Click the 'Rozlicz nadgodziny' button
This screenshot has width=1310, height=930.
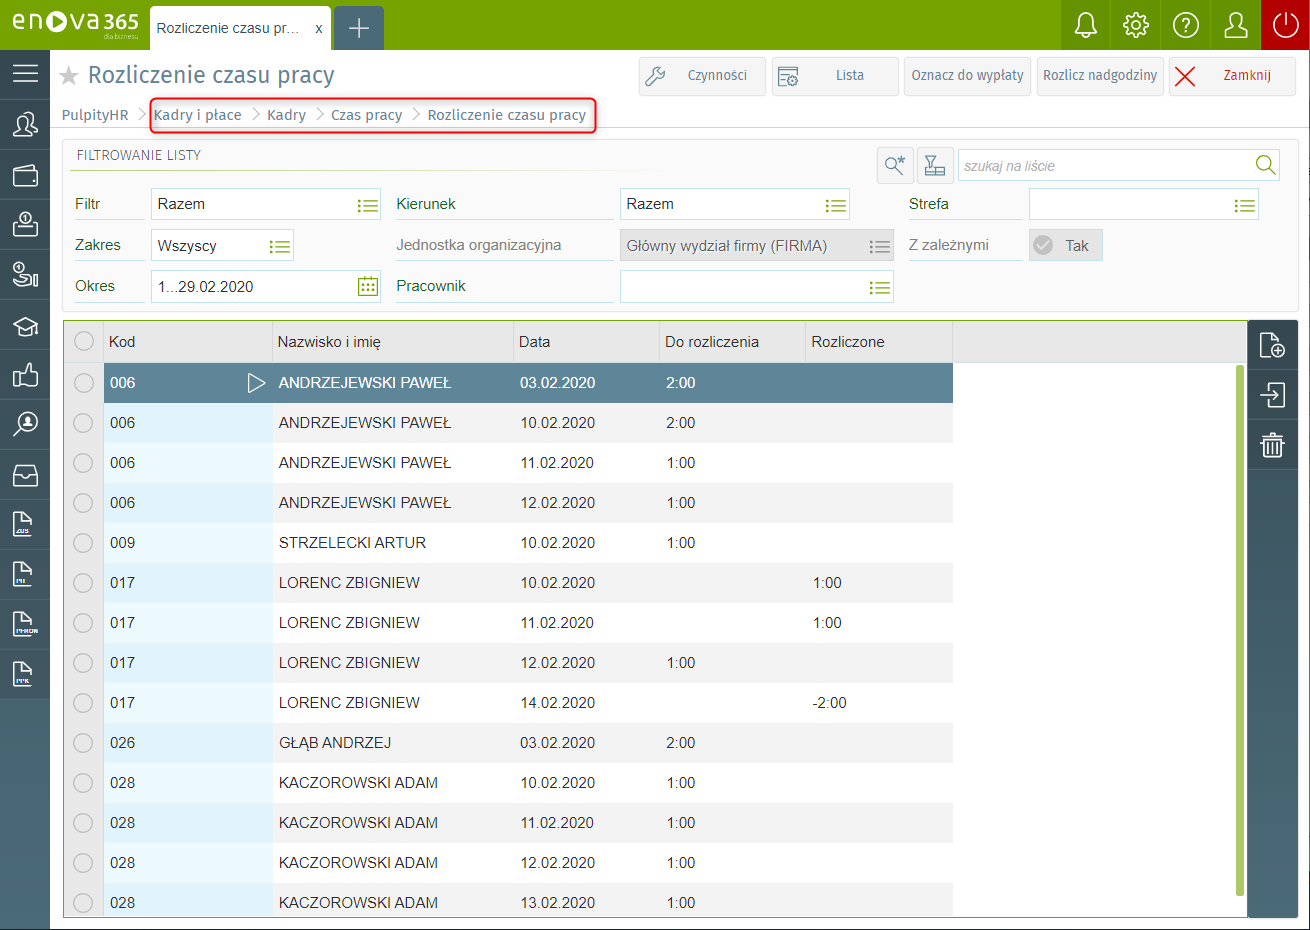tap(1100, 76)
